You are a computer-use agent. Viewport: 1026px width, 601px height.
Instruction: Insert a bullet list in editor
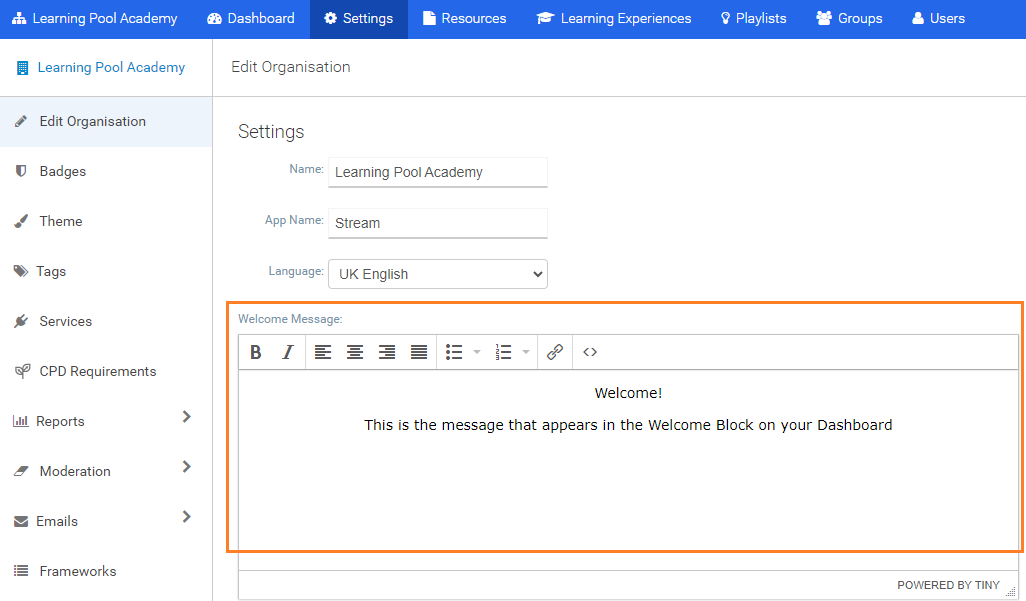click(x=454, y=352)
